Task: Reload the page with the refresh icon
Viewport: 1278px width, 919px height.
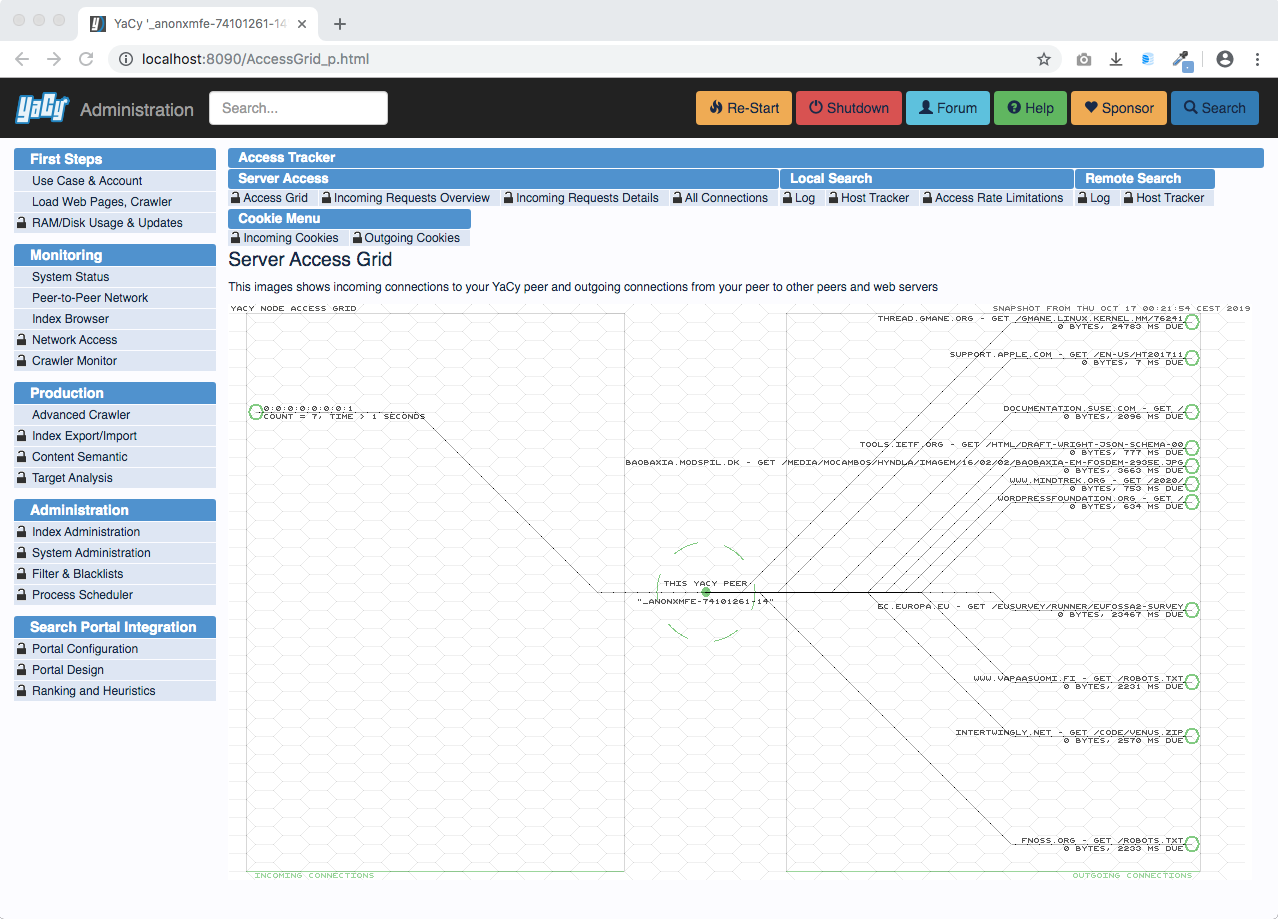Action: [86, 59]
